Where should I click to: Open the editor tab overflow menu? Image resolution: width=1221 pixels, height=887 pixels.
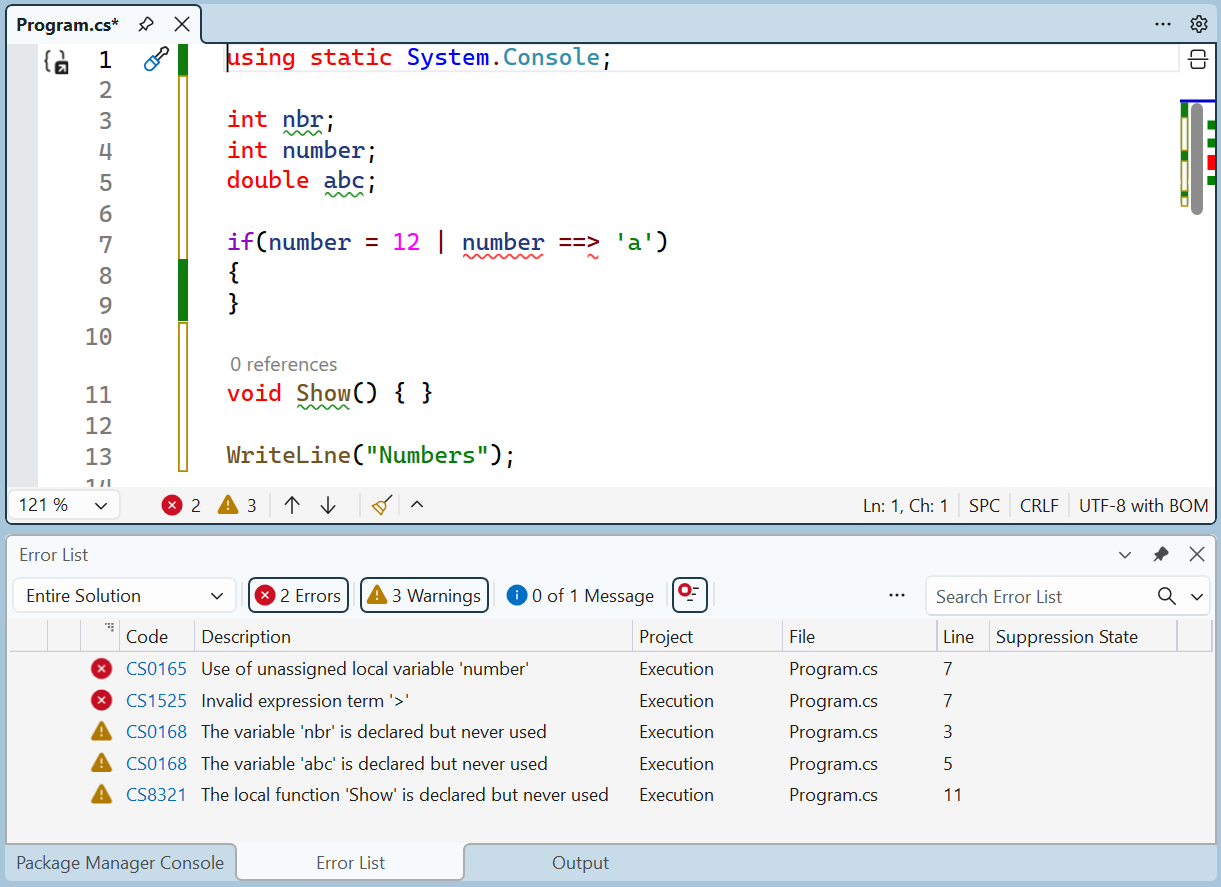pyautogui.click(x=1163, y=24)
